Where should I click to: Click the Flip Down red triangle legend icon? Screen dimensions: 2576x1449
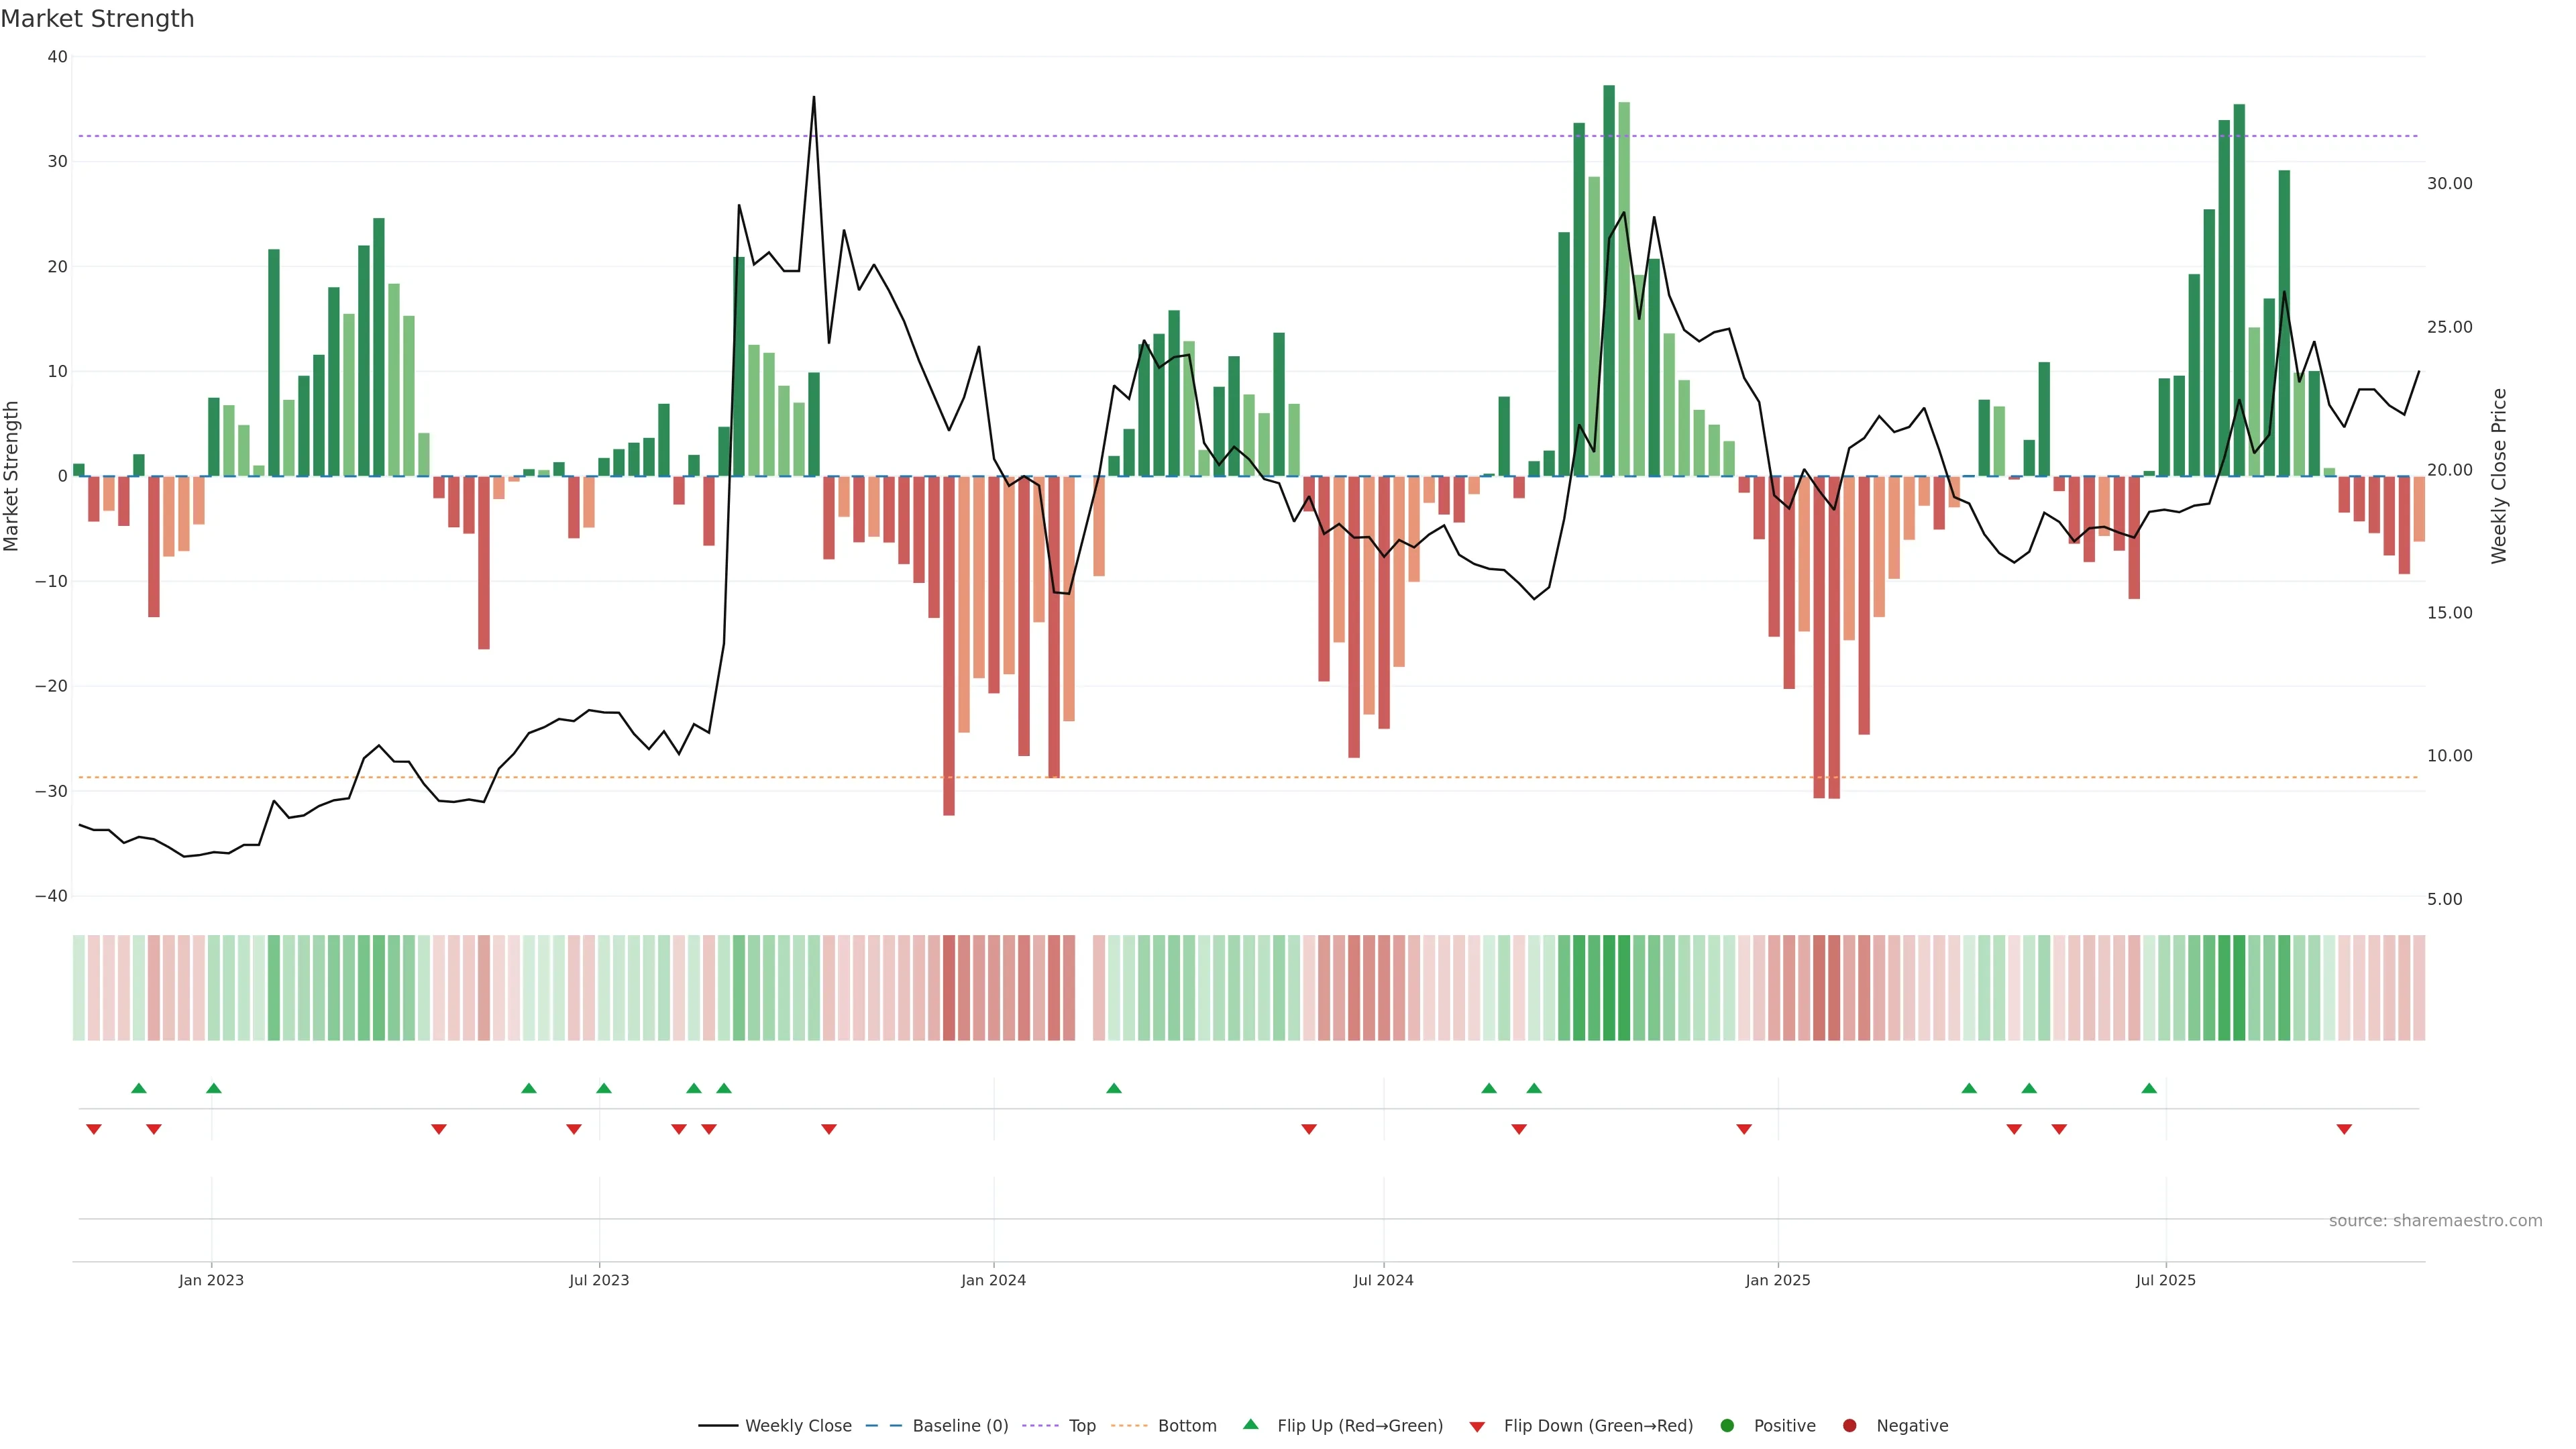[x=1477, y=1426]
